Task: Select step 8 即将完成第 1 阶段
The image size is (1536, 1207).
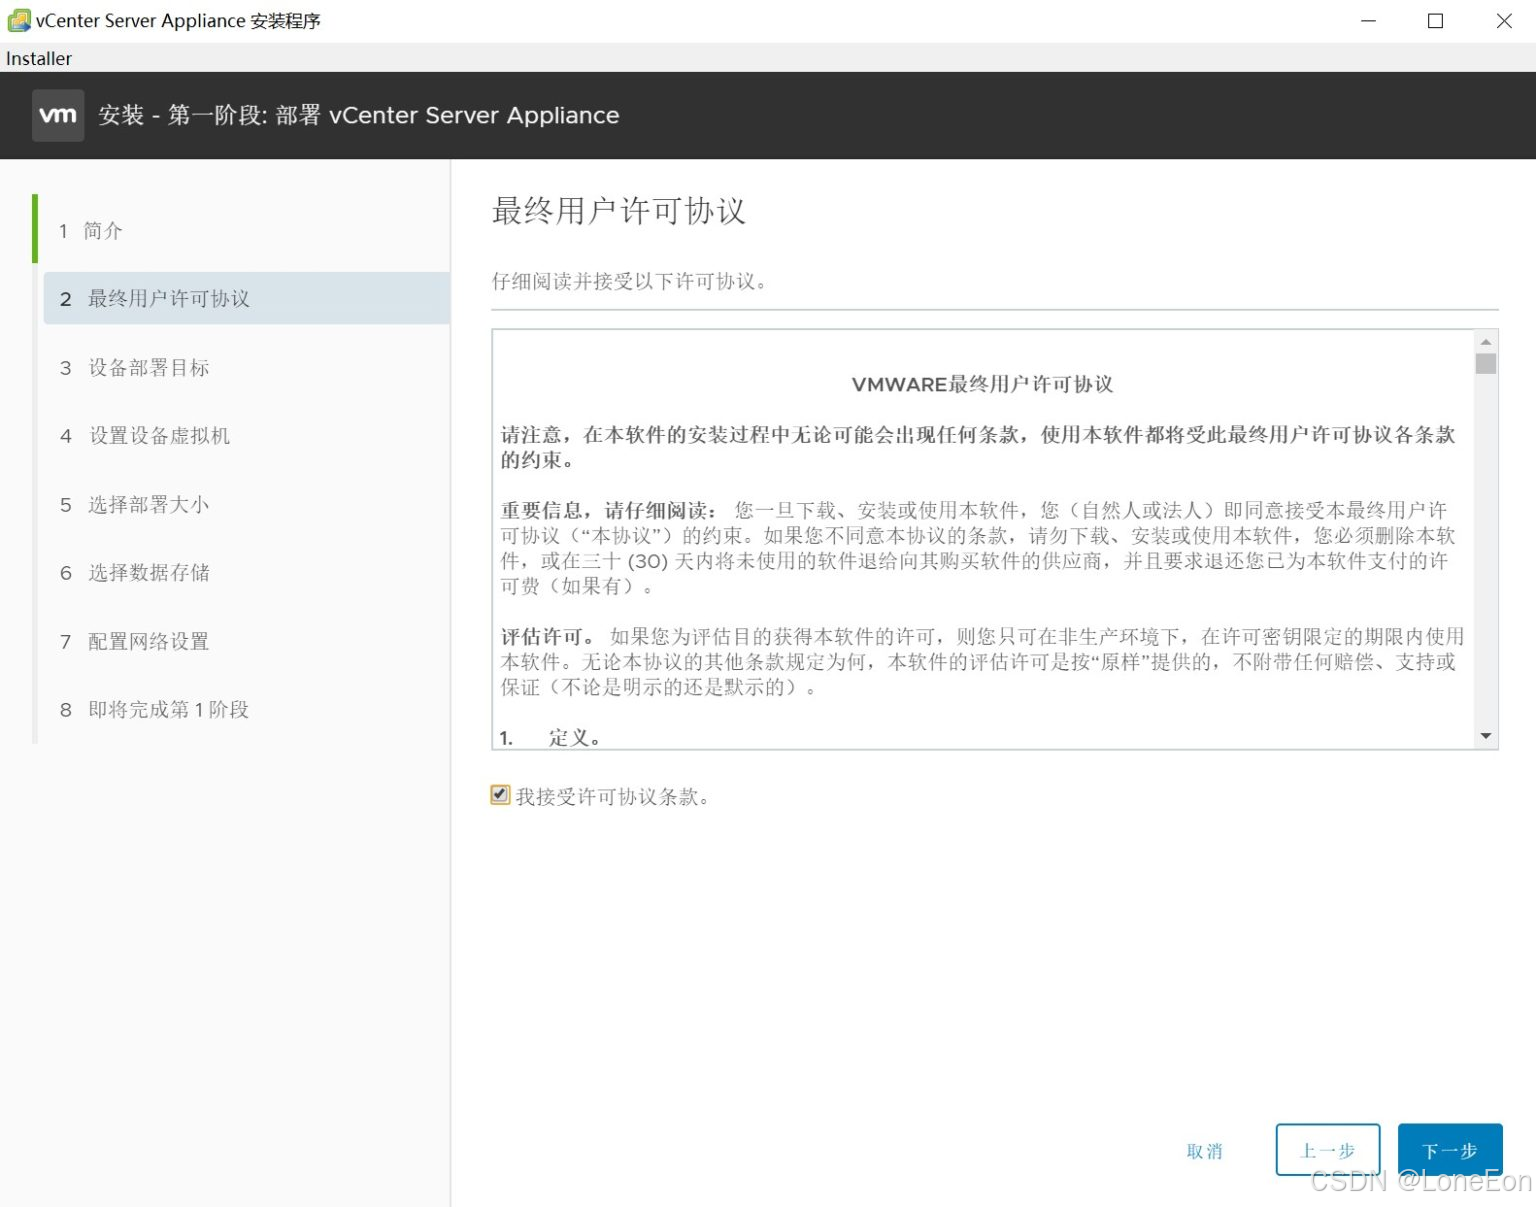Action: (167, 709)
